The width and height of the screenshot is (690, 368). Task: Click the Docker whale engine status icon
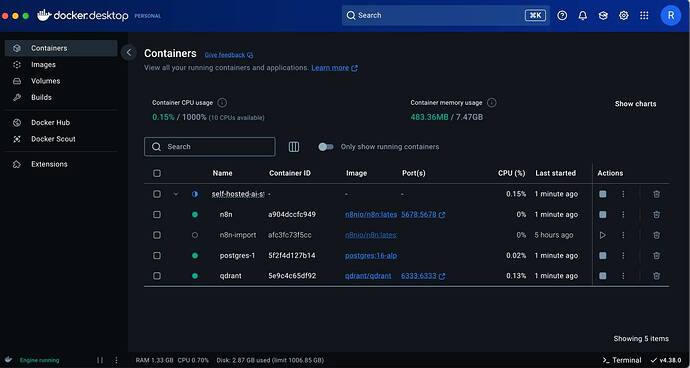(8, 360)
